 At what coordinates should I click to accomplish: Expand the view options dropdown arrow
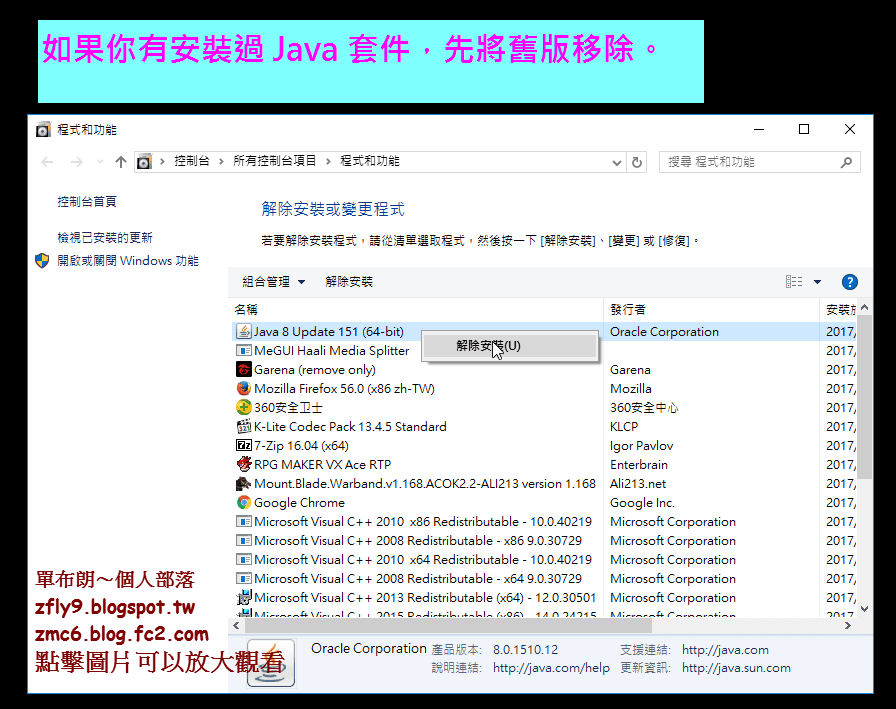point(817,282)
